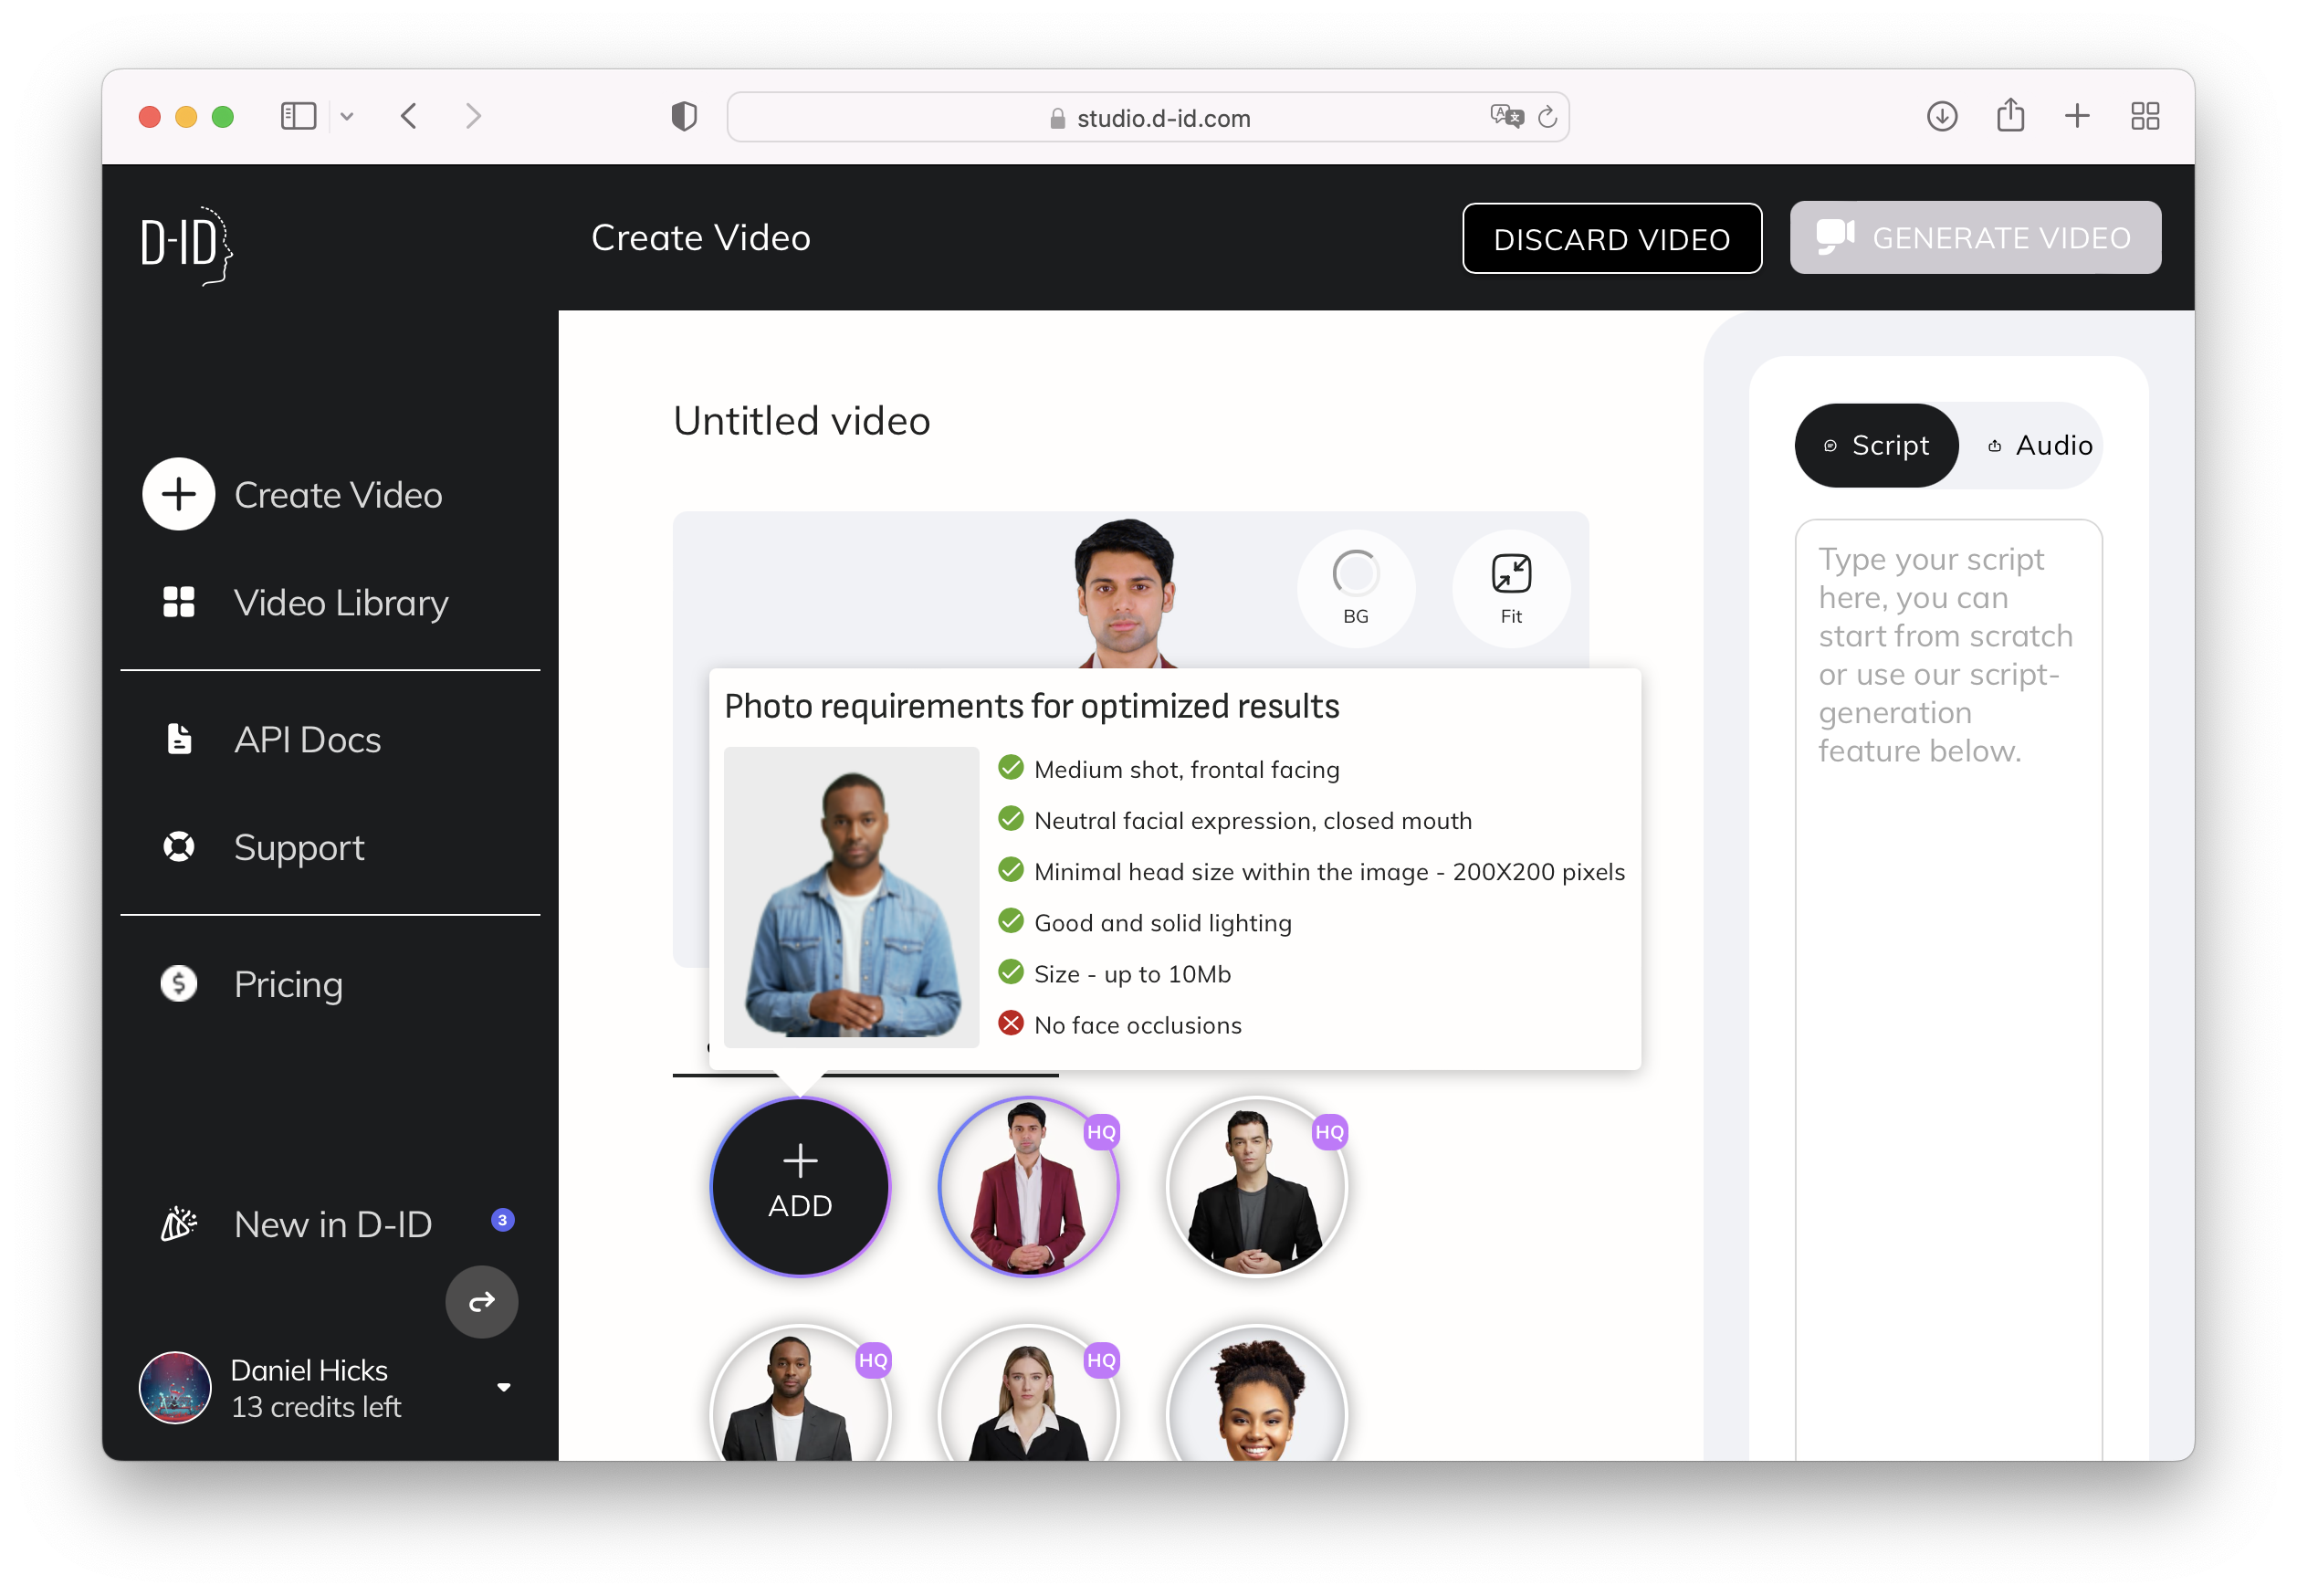Click 'Neutral facial expression, closed mouth' text
The image size is (2297, 1596).
1252,821
